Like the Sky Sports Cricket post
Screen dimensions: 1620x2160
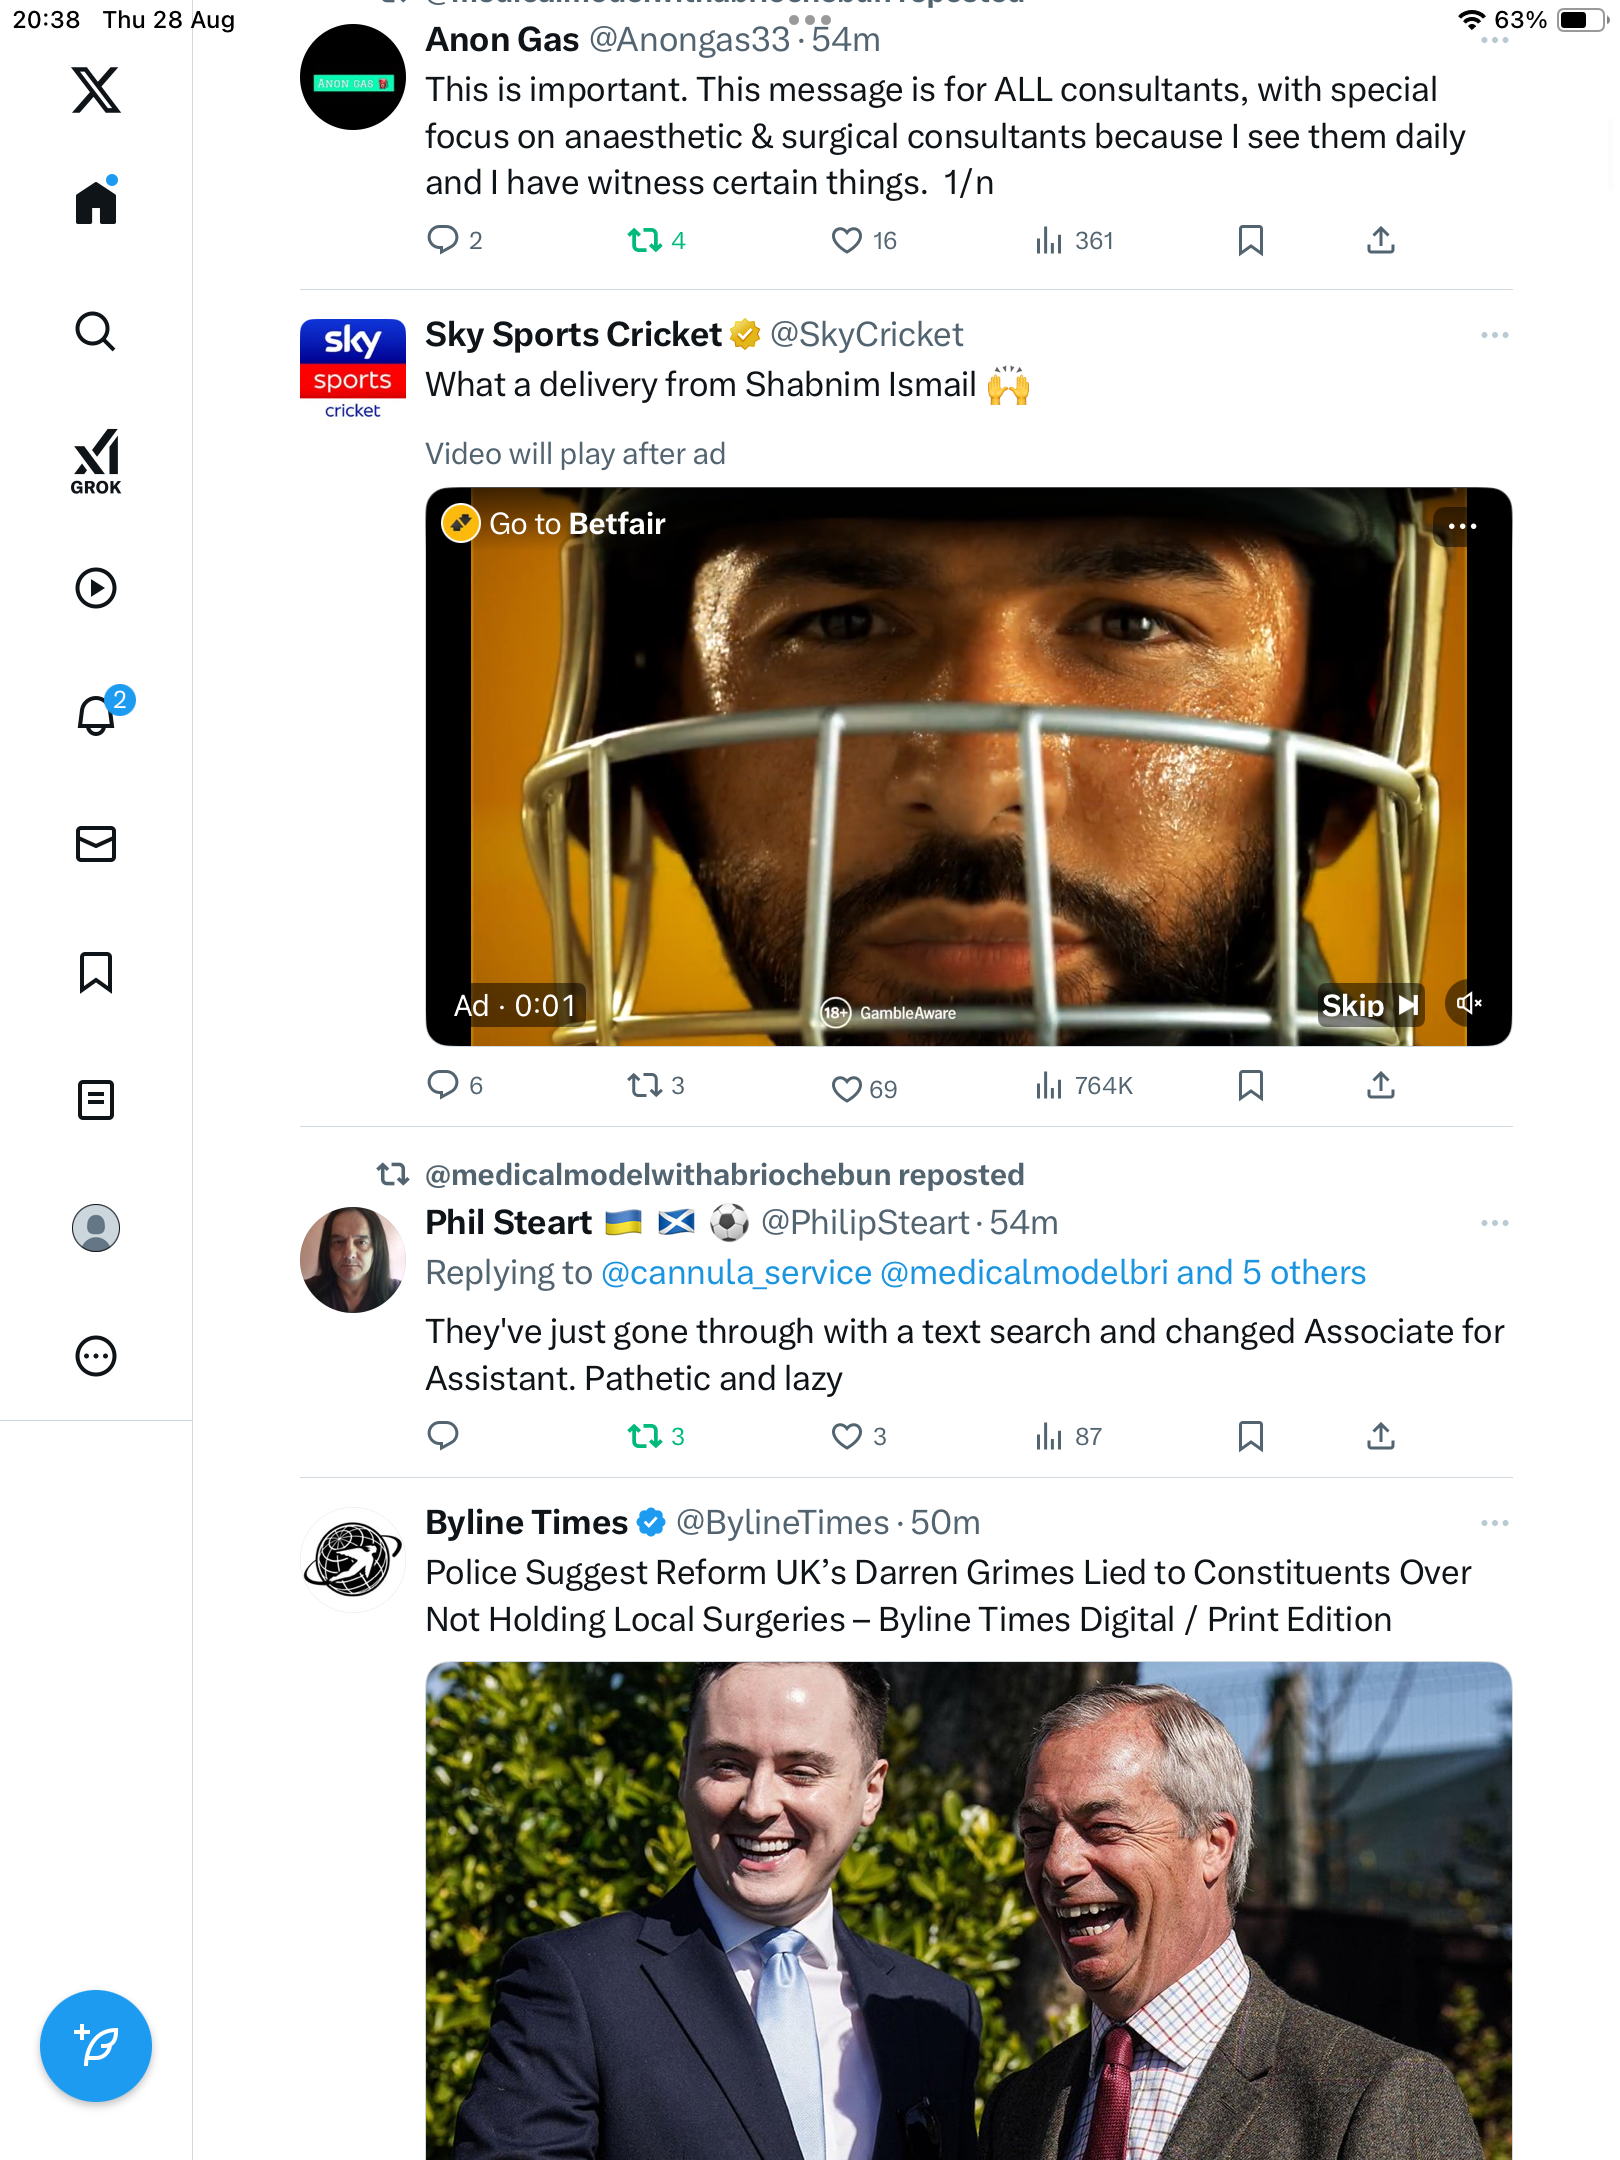click(x=847, y=1088)
